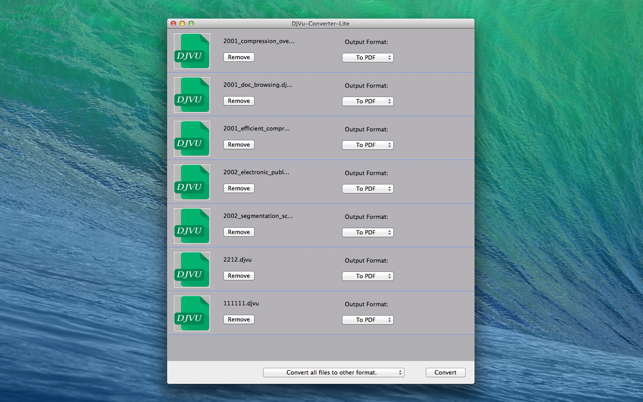
Task: Open output format dropdown for 2212.djvu
Action: click(368, 276)
